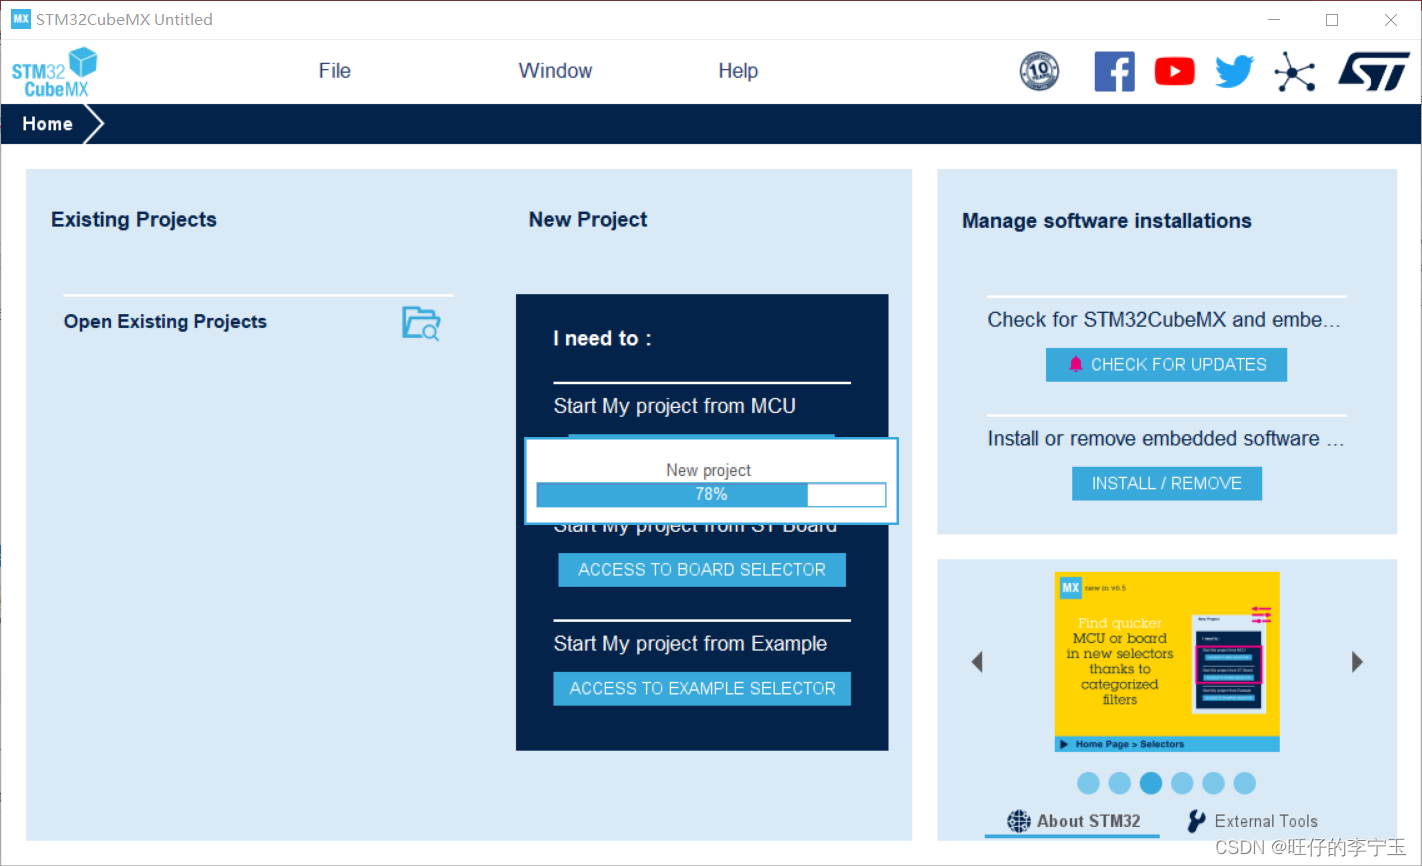Switch to the About STM32 tab
This screenshot has width=1422, height=866.
pyautogui.click(x=1073, y=821)
